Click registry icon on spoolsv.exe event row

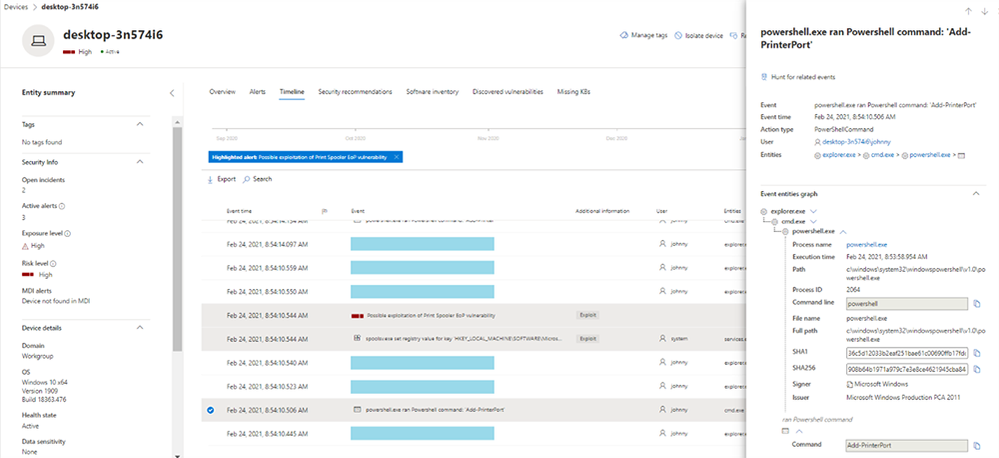[357, 339]
